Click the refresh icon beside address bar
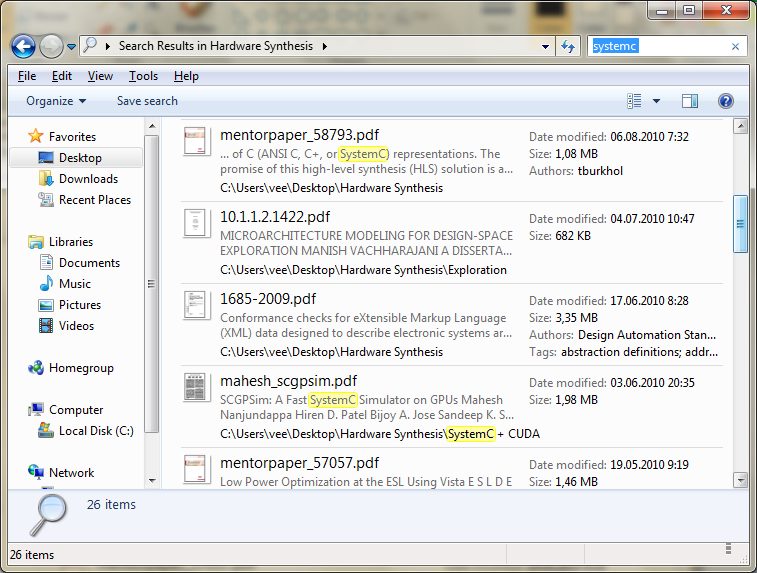The height and width of the screenshot is (573, 757). tap(568, 46)
